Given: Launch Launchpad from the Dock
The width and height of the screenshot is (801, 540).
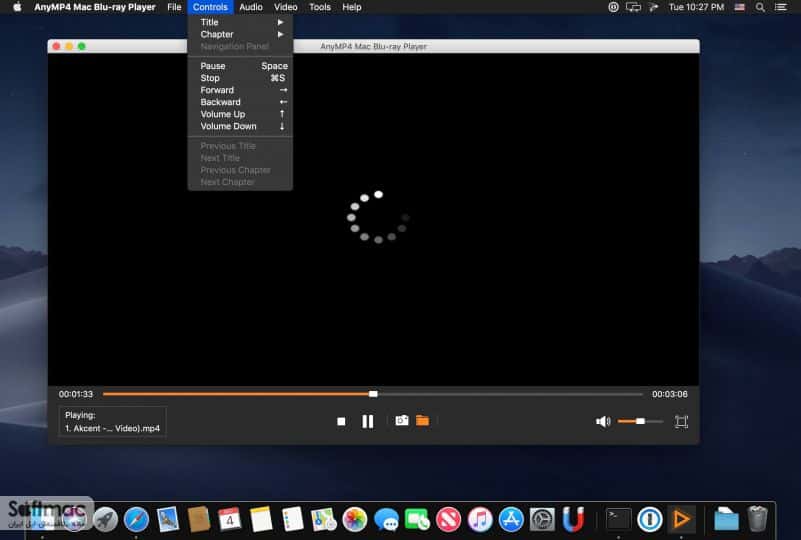Looking at the screenshot, I should coord(106,520).
